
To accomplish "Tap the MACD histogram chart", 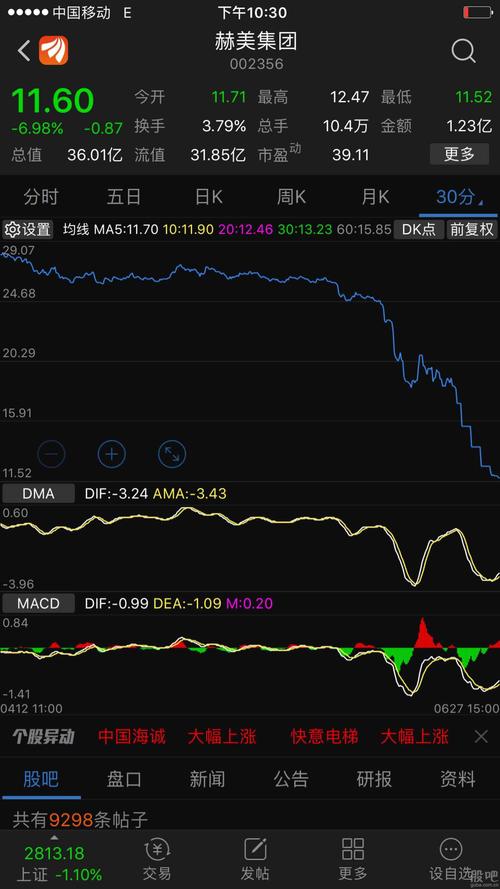I will pos(250,658).
